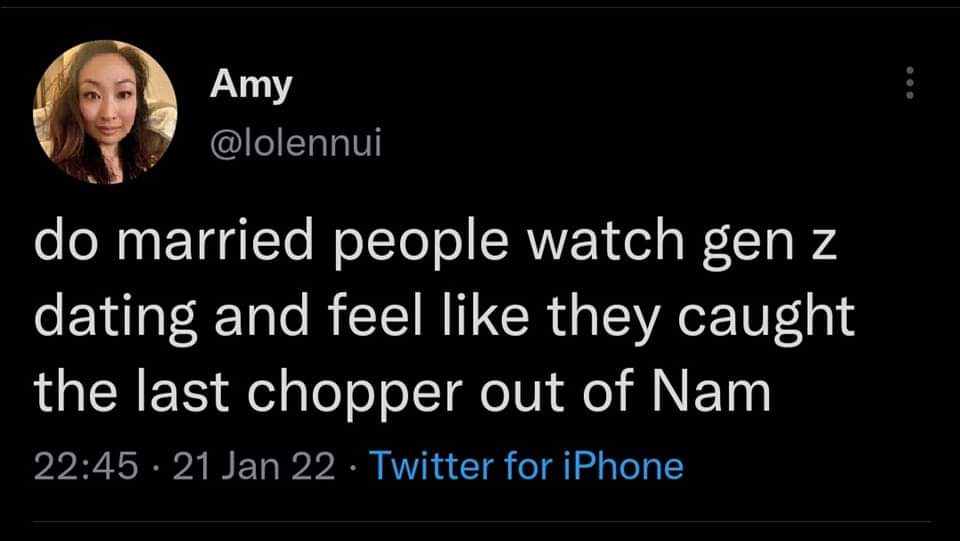Image resolution: width=960 pixels, height=541 pixels.
Task: Click the tweet line "the last chopper out of Nam"
Action: tap(402, 392)
